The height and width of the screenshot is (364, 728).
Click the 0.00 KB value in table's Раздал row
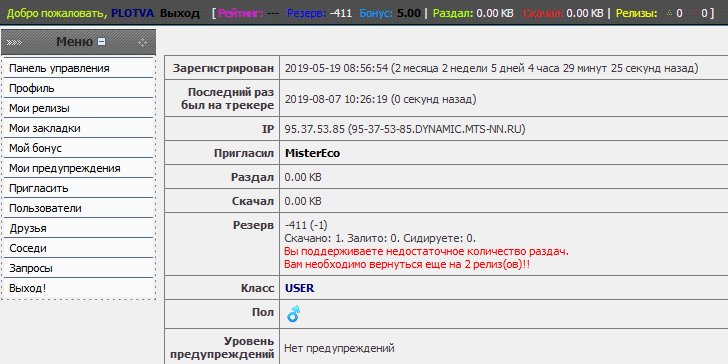[x=303, y=177]
